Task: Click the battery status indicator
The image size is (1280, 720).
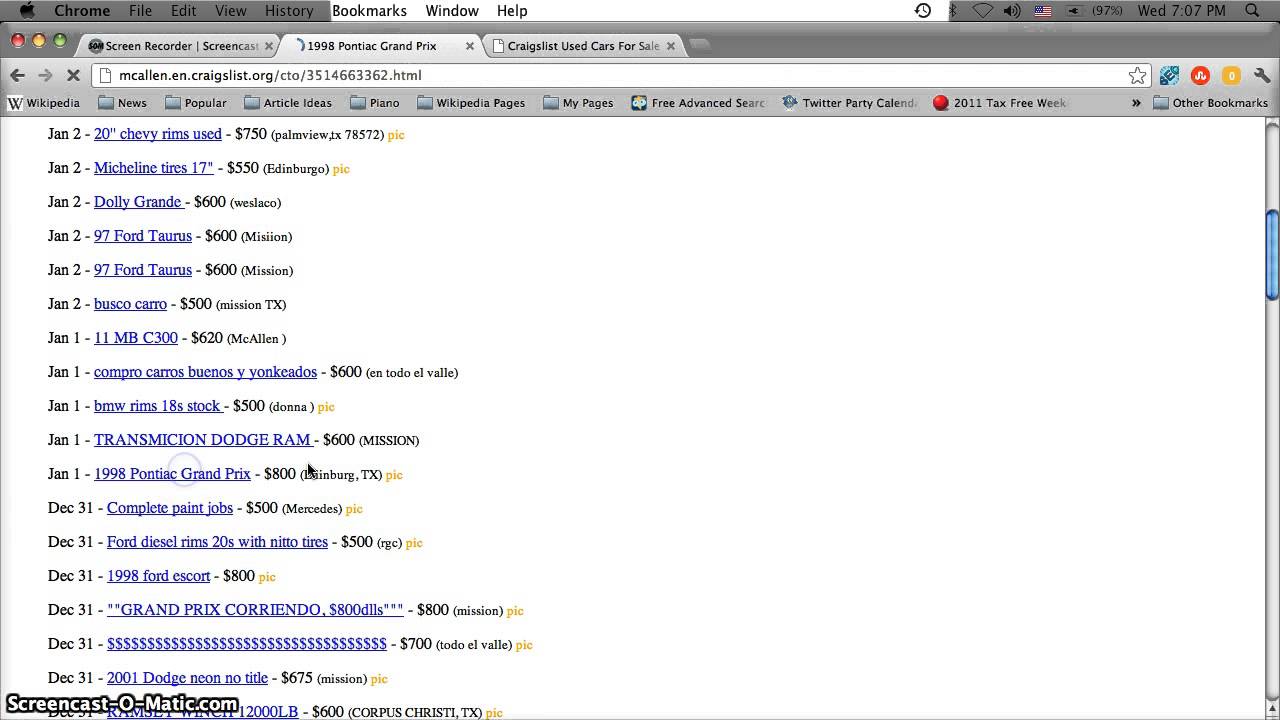Action: pos(1095,11)
